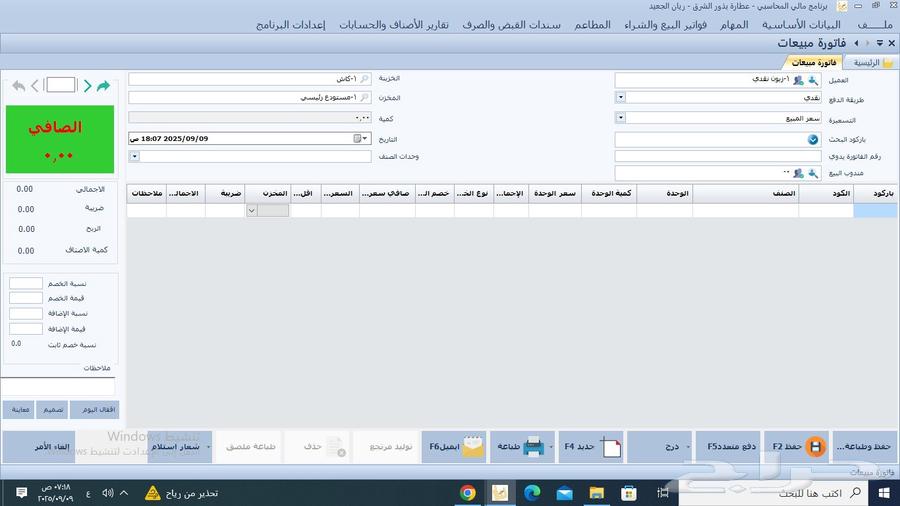Click the ملاحظات notes text box

click(58, 386)
